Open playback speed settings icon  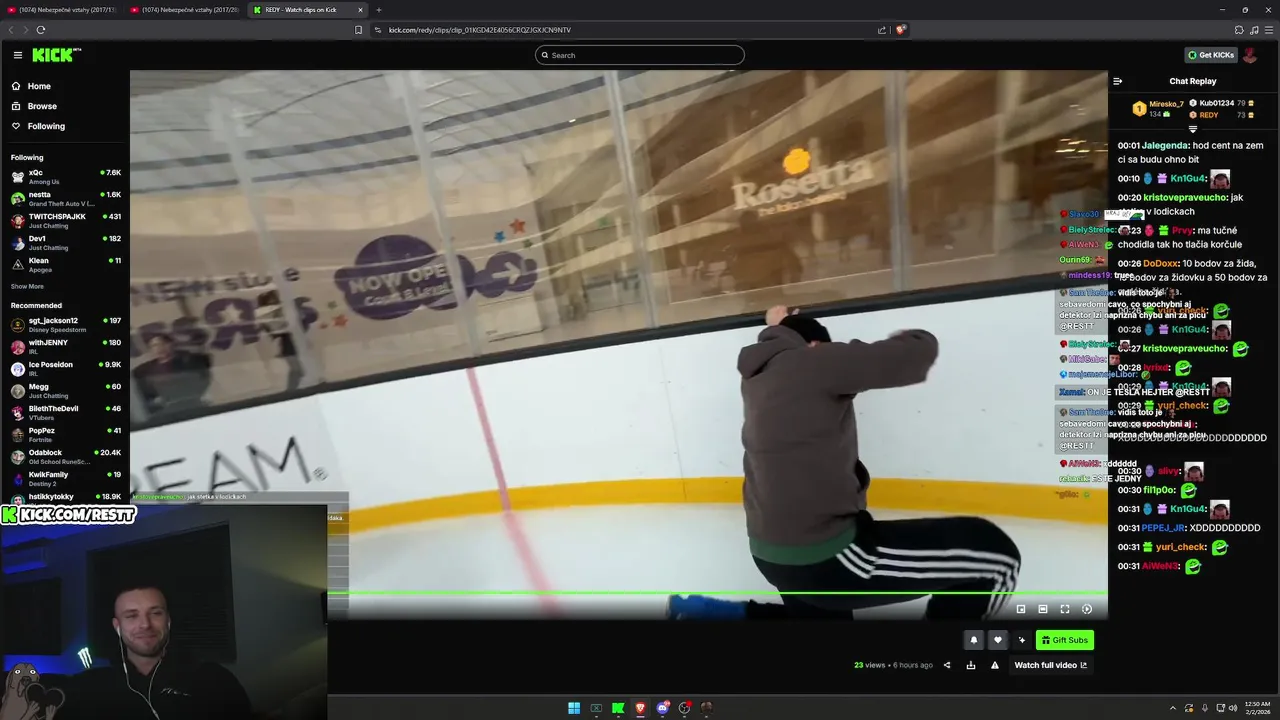(x=1087, y=608)
